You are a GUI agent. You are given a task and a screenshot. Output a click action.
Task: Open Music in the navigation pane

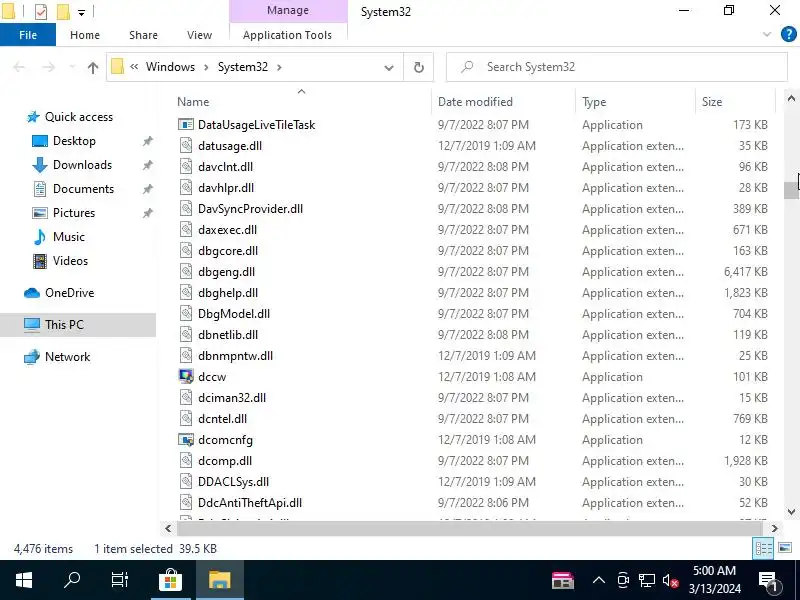tap(68, 237)
